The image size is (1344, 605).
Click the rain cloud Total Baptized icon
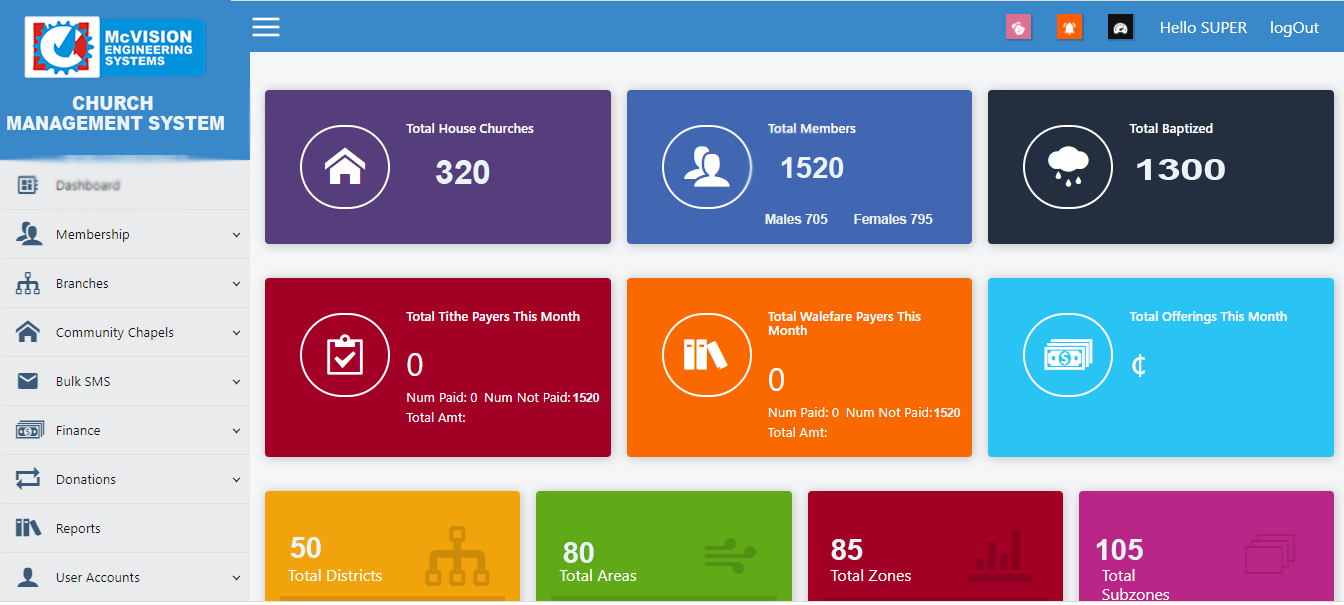1067,167
